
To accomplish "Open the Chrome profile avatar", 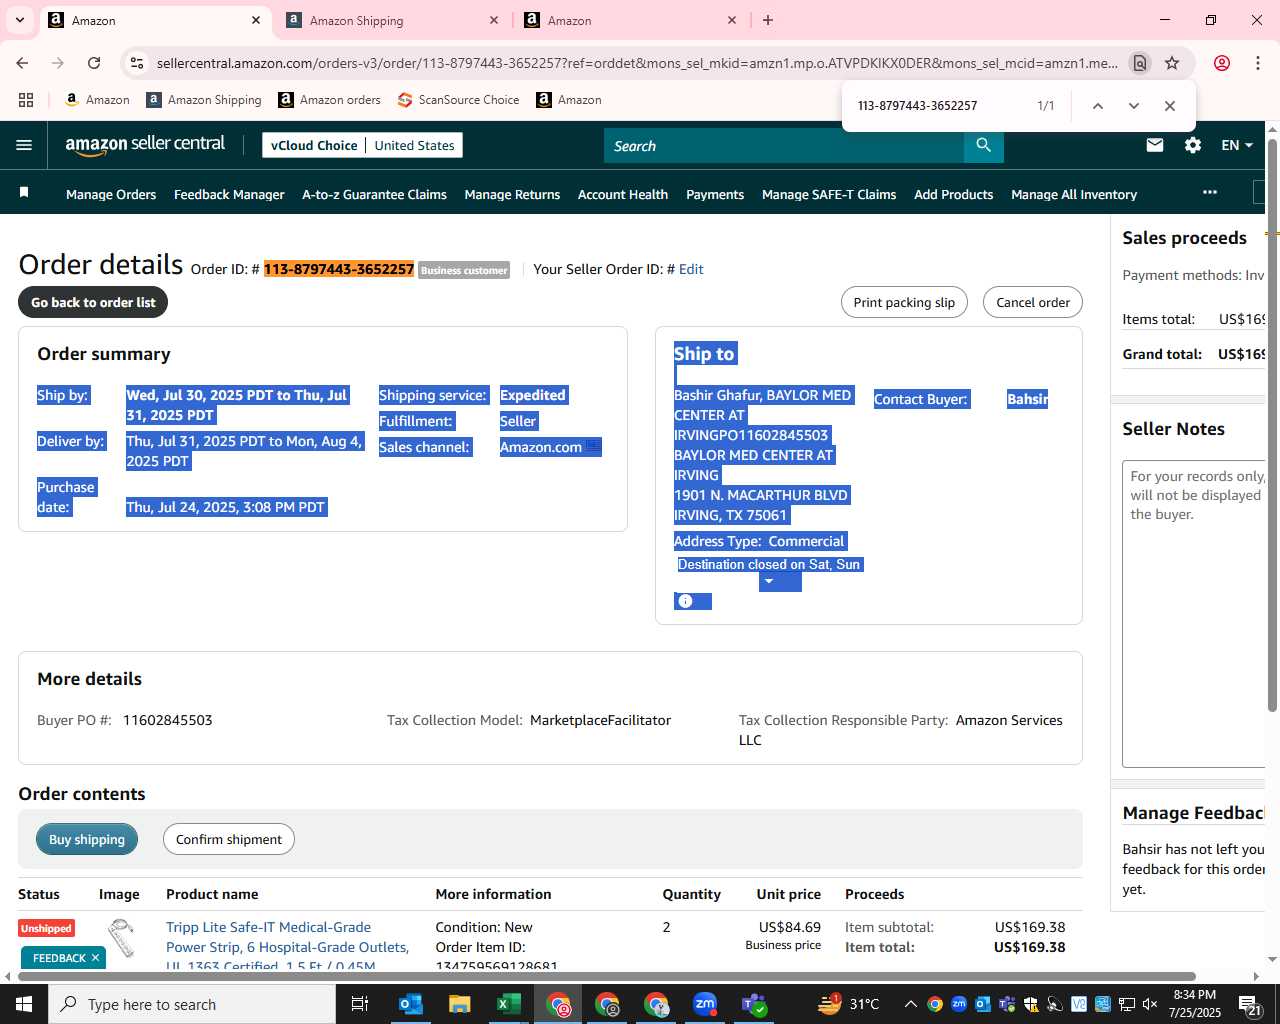I will [1221, 63].
